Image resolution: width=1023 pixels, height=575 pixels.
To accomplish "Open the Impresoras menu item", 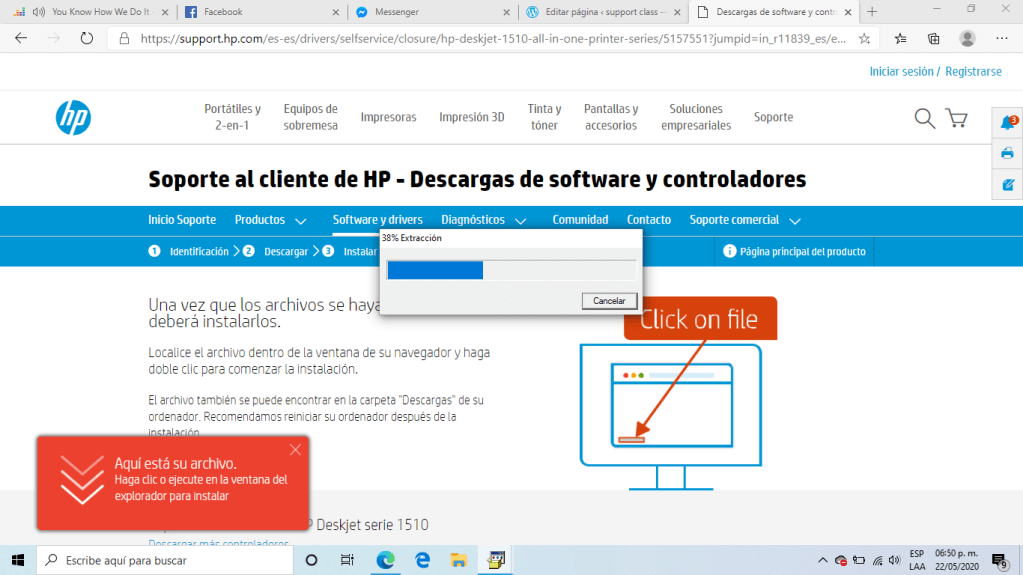I will click(388, 117).
